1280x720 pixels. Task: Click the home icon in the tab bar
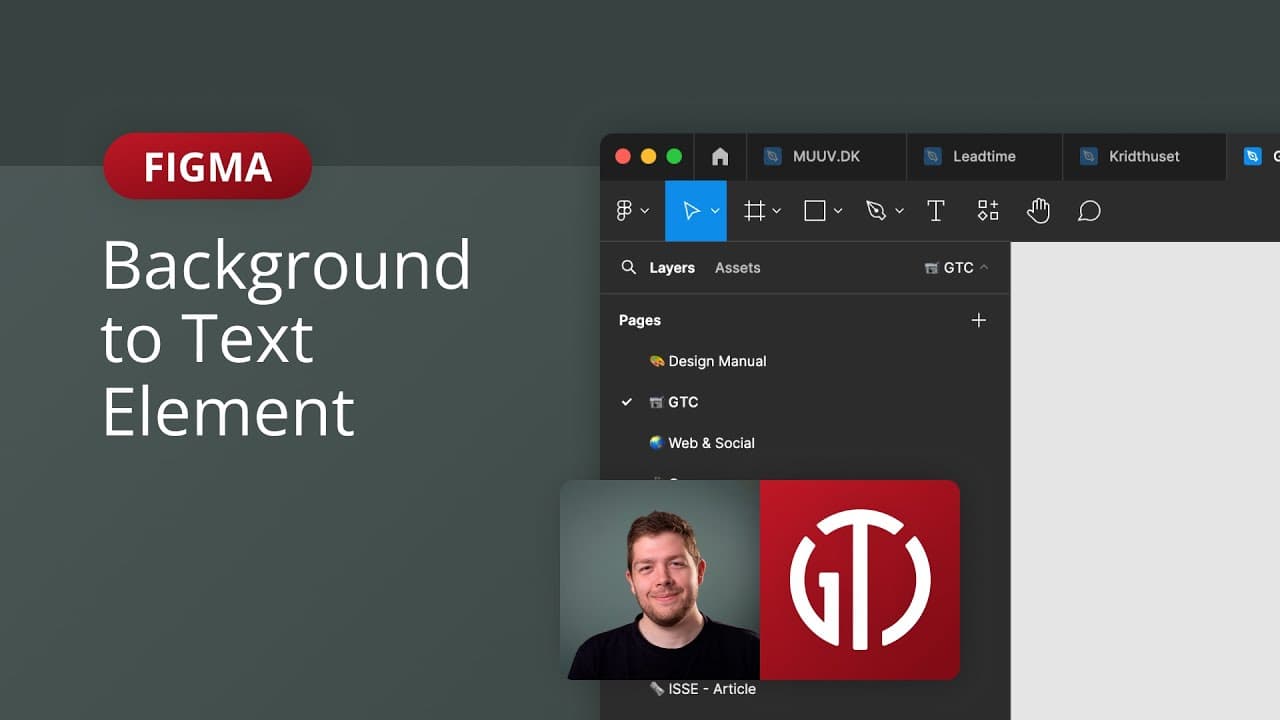pos(720,156)
